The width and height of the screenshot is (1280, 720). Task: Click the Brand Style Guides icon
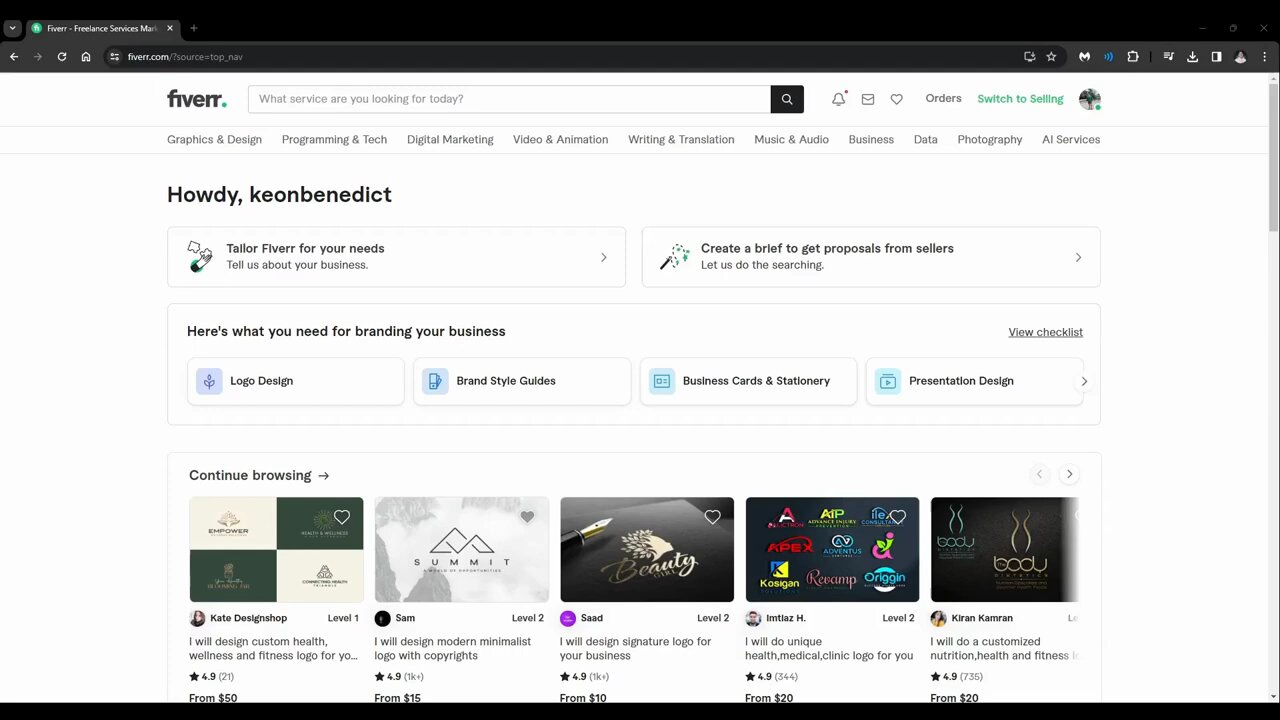[435, 381]
